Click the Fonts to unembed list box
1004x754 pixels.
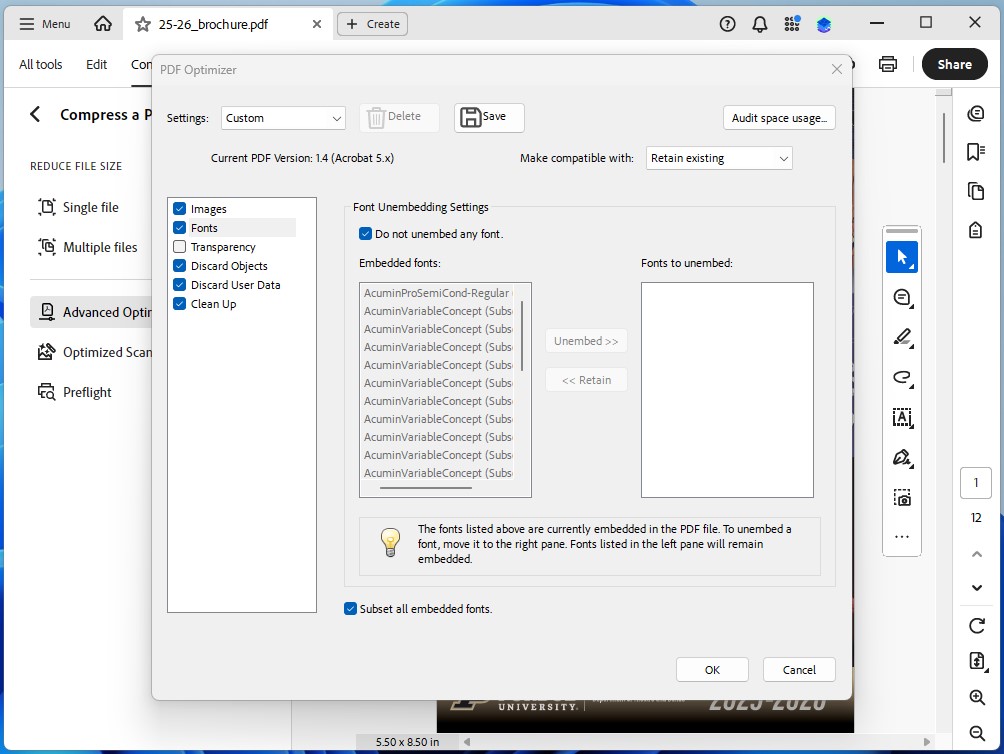727,390
